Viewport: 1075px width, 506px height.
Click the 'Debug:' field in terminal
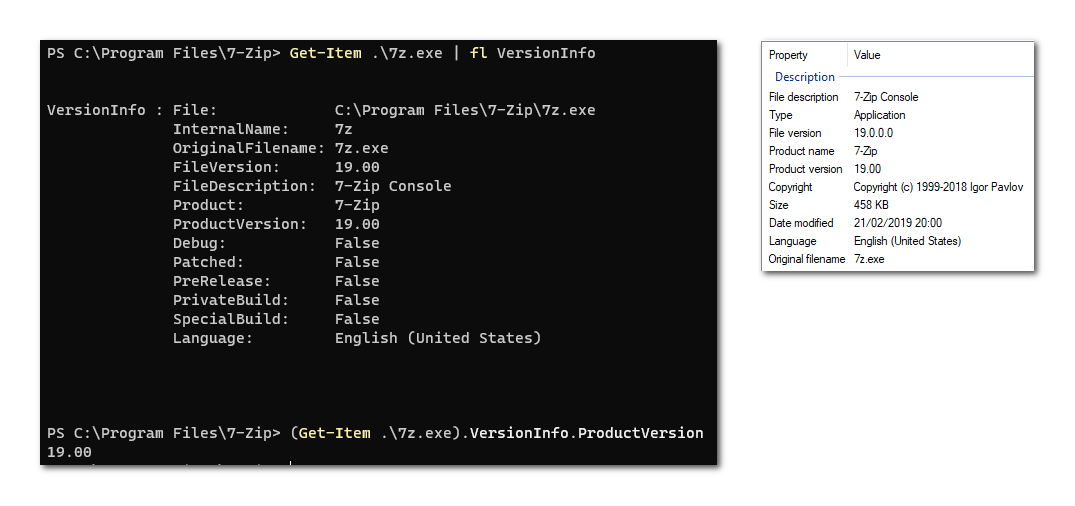tap(200, 243)
